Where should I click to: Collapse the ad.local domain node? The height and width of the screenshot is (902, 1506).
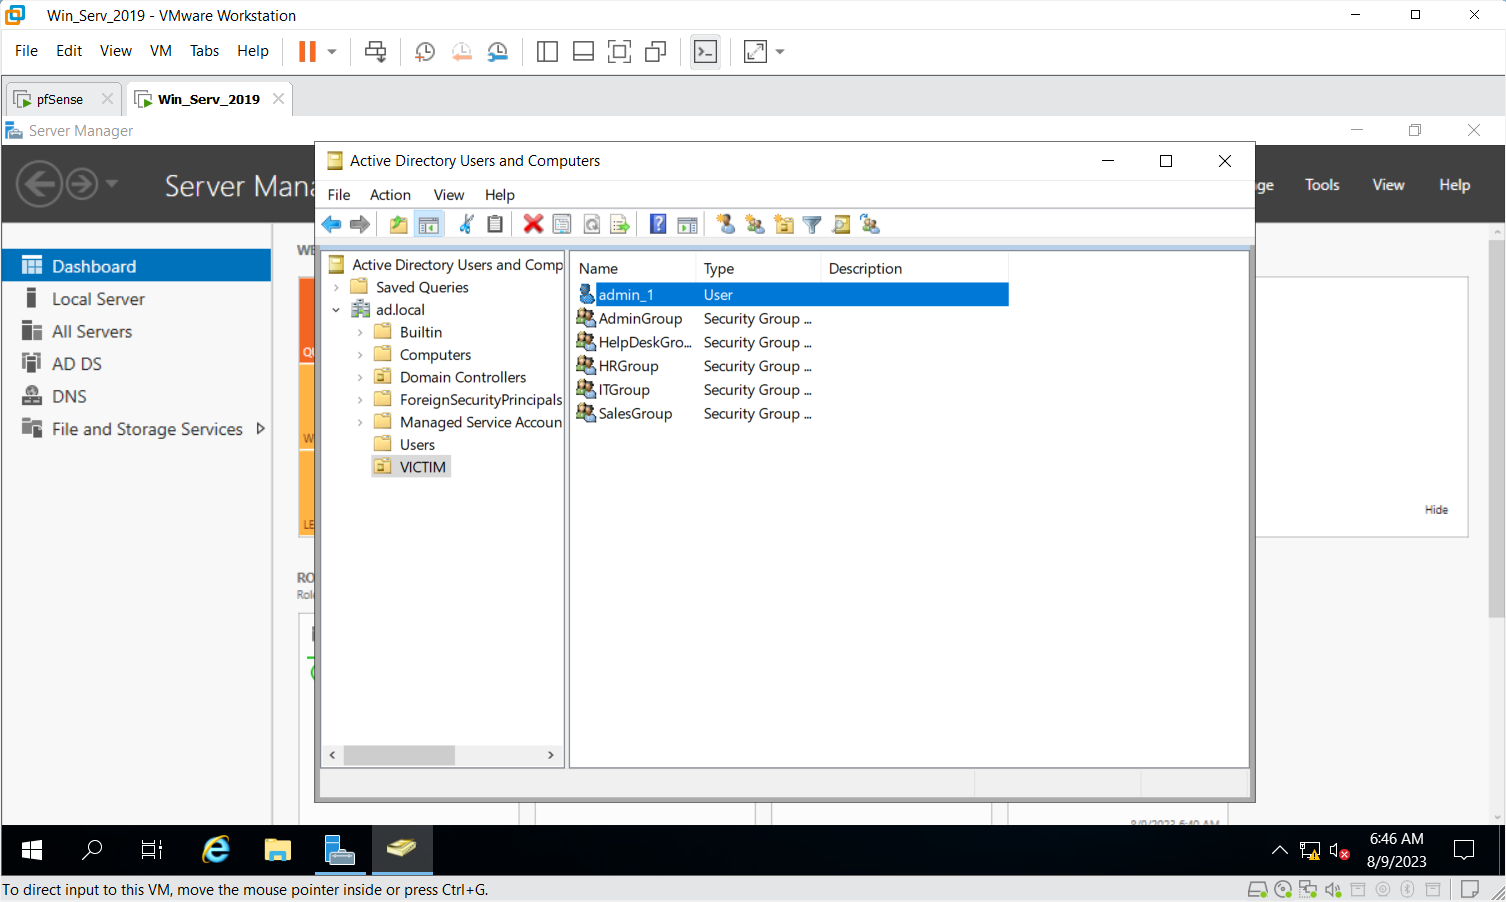coord(336,310)
